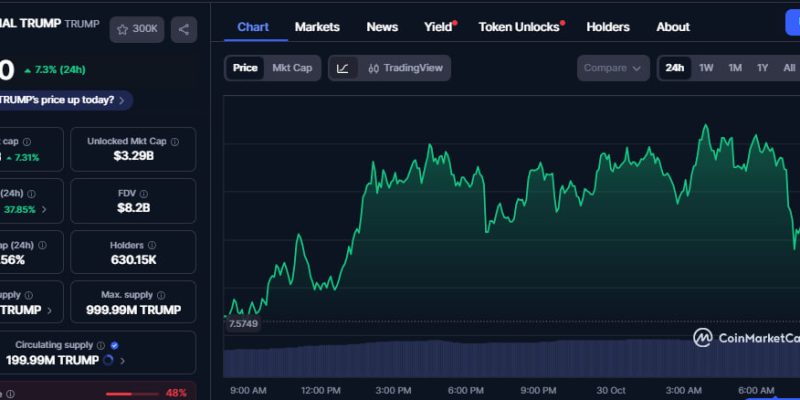Click the verified badge by Circulating supply
Image resolution: width=800 pixels, height=400 pixels.
point(114,345)
